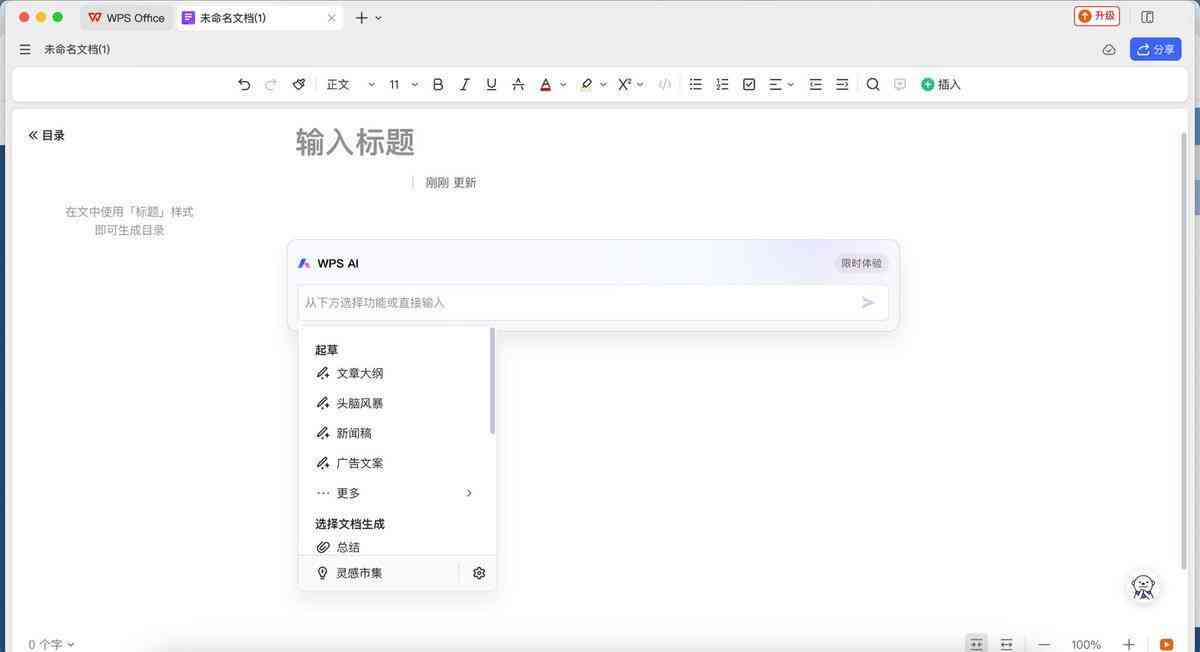Choose 新闻稿 from AI menu
Image resolution: width=1200 pixels, height=652 pixels.
[397, 433]
